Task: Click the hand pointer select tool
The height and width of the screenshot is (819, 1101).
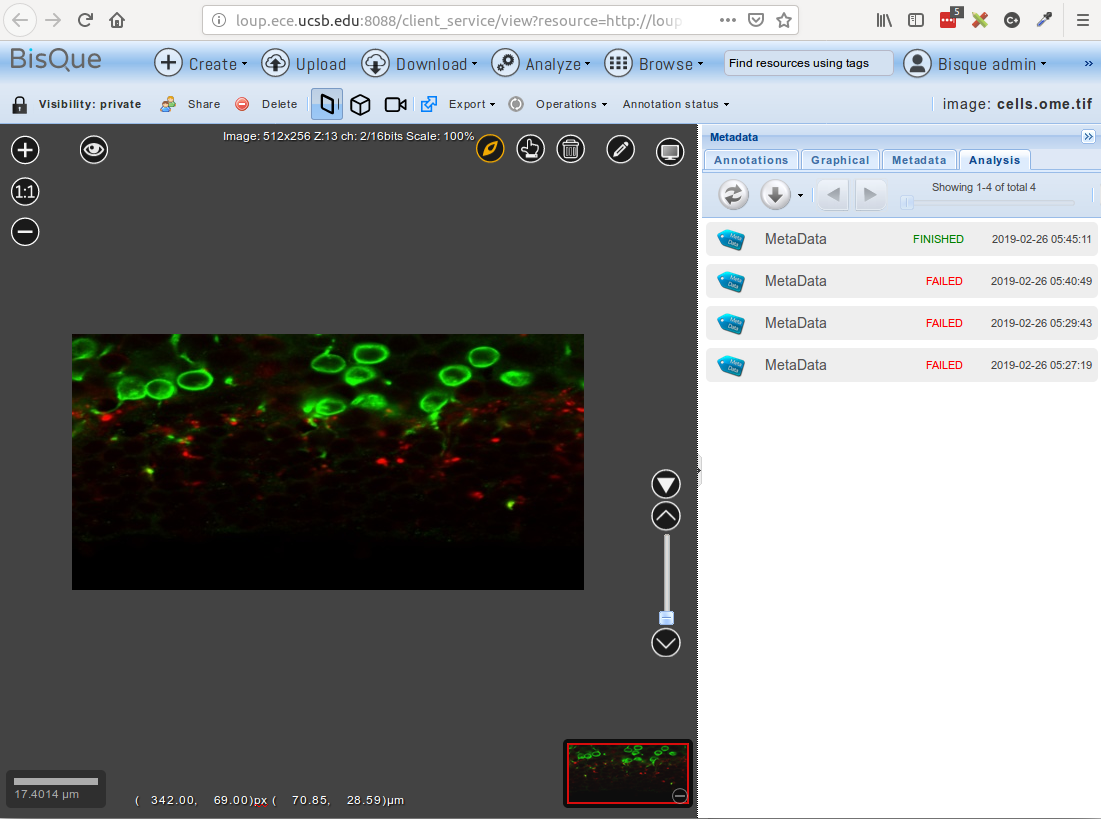Action: click(x=530, y=150)
